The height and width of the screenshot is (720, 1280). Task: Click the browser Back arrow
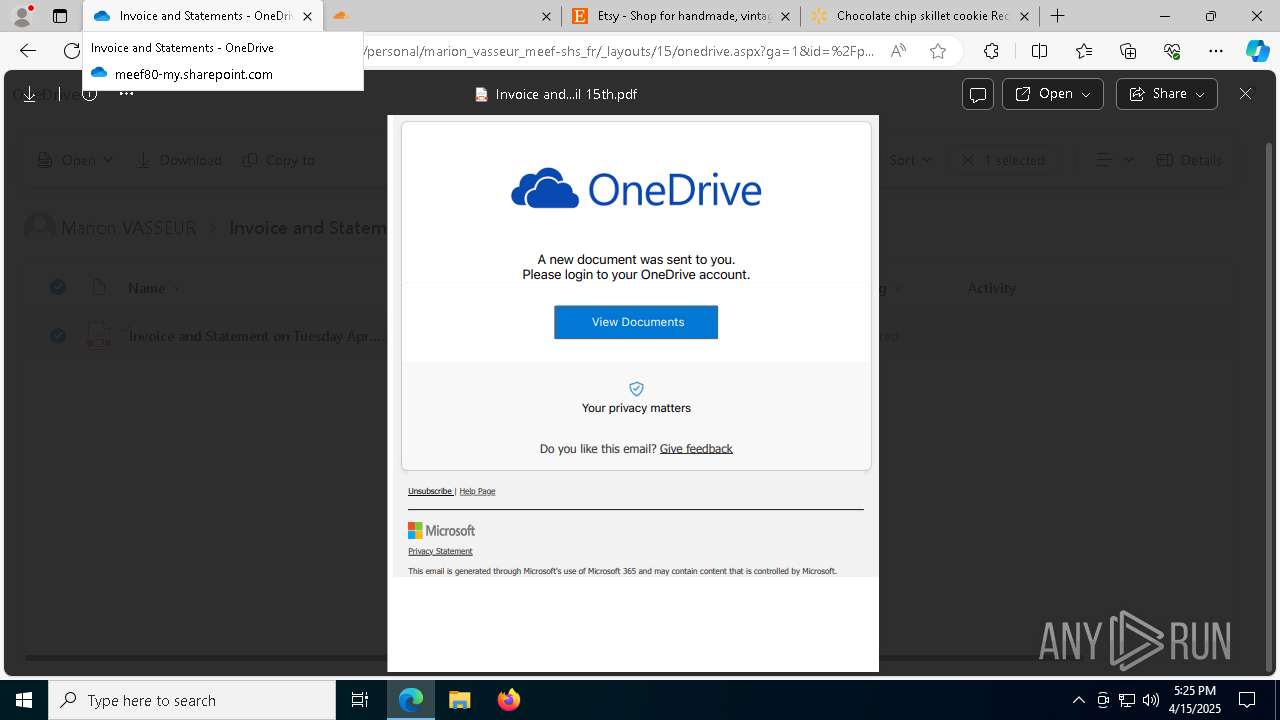[x=28, y=51]
